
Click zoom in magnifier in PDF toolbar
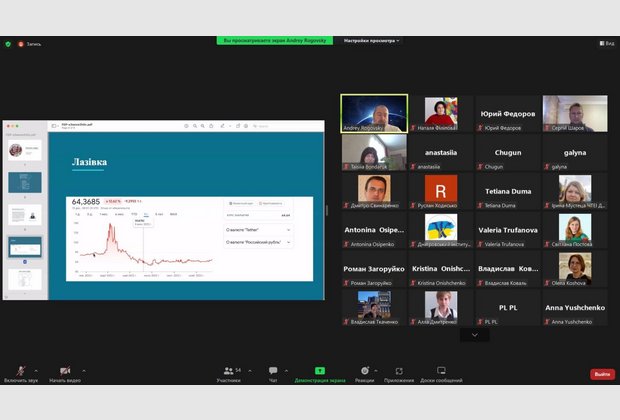(x=202, y=126)
